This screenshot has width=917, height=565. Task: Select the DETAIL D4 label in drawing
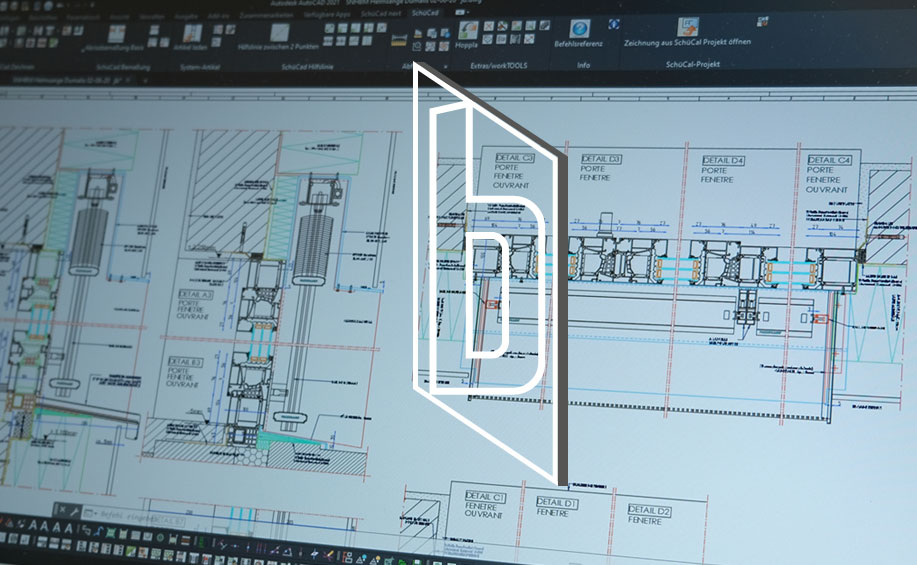tap(723, 160)
